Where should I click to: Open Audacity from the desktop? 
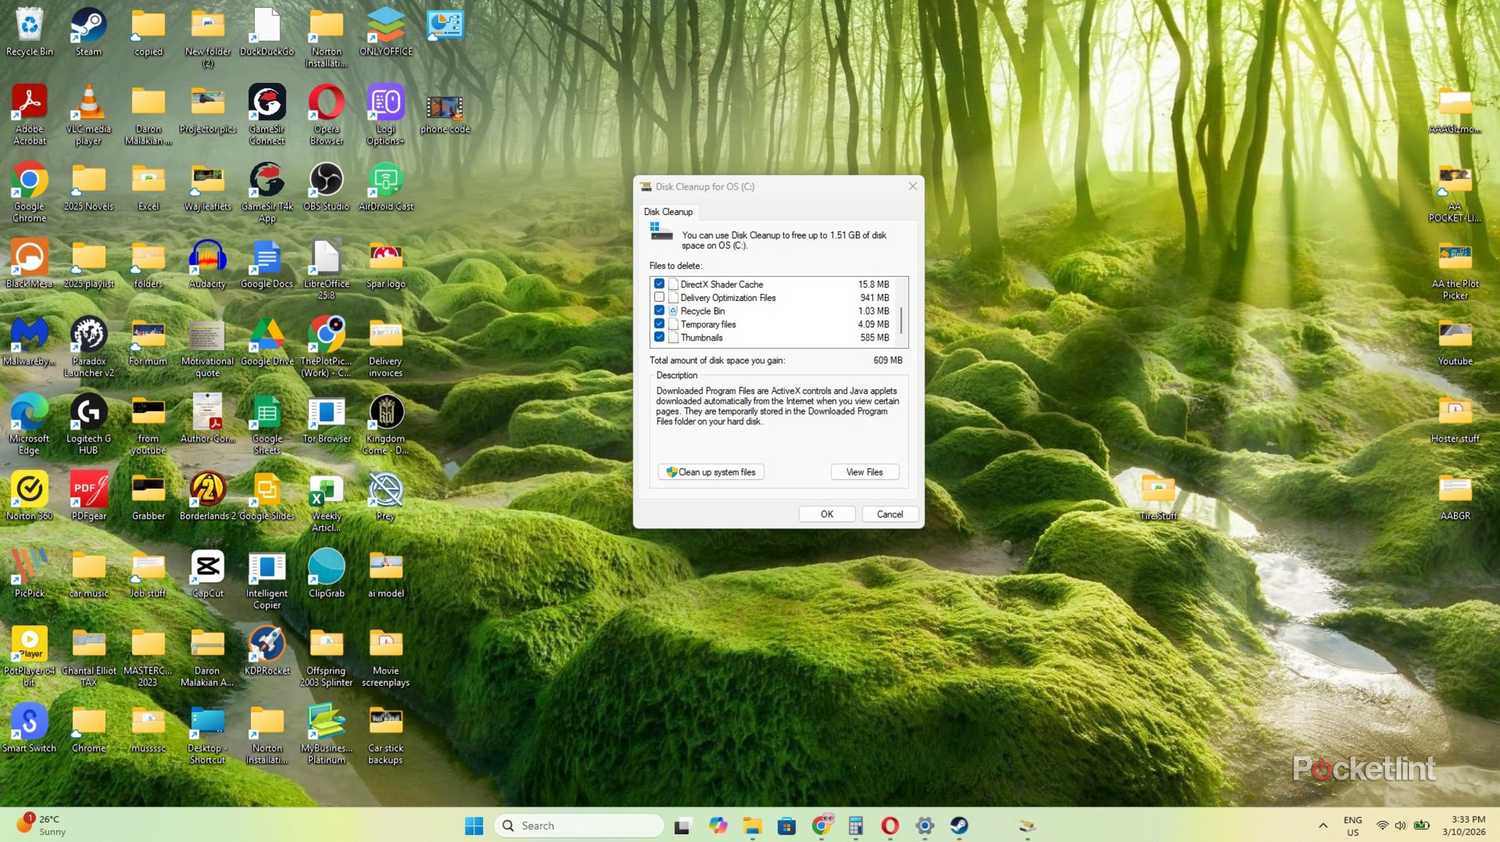pyautogui.click(x=207, y=258)
